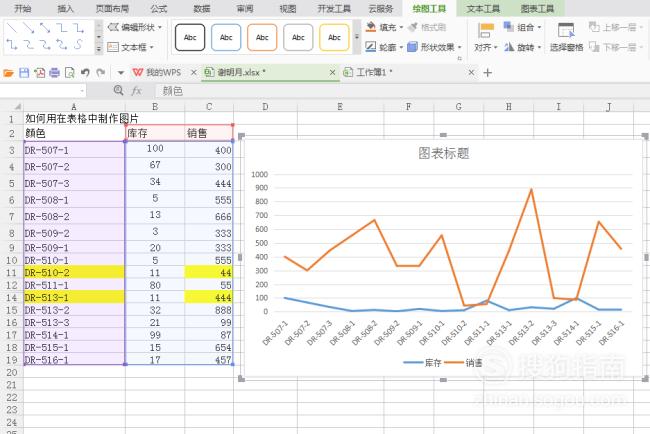This screenshot has height=434, width=650.
Task: Open the 形状效果 shape effects menu
Action: click(x=434, y=47)
